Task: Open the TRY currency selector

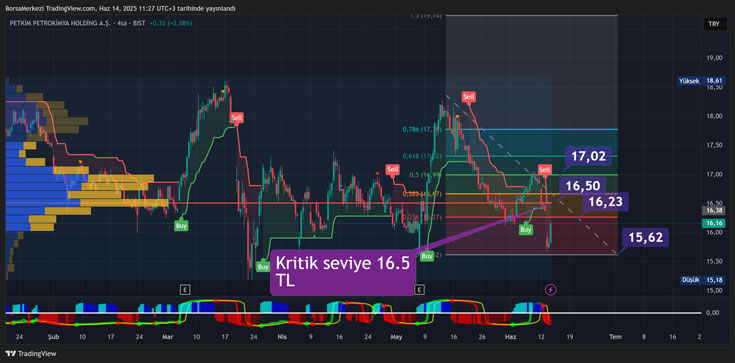Action: coord(714,25)
